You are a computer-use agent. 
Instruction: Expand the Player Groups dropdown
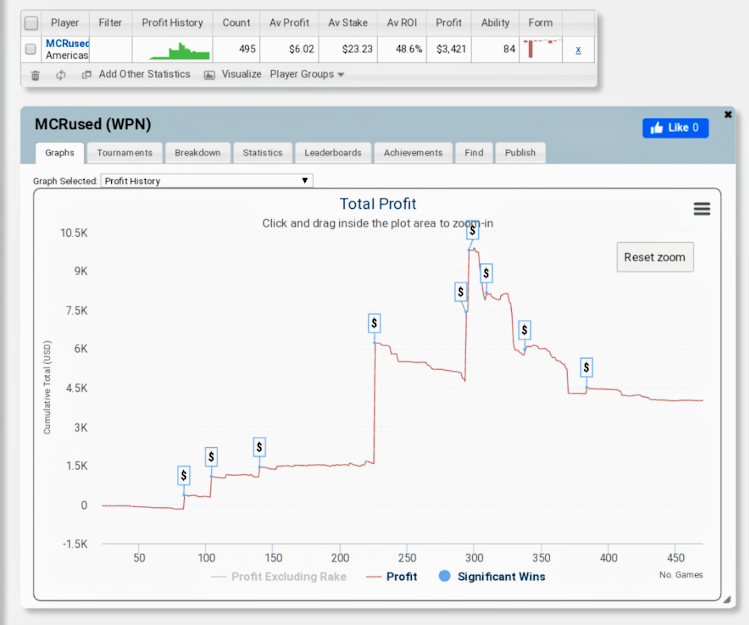(307, 75)
